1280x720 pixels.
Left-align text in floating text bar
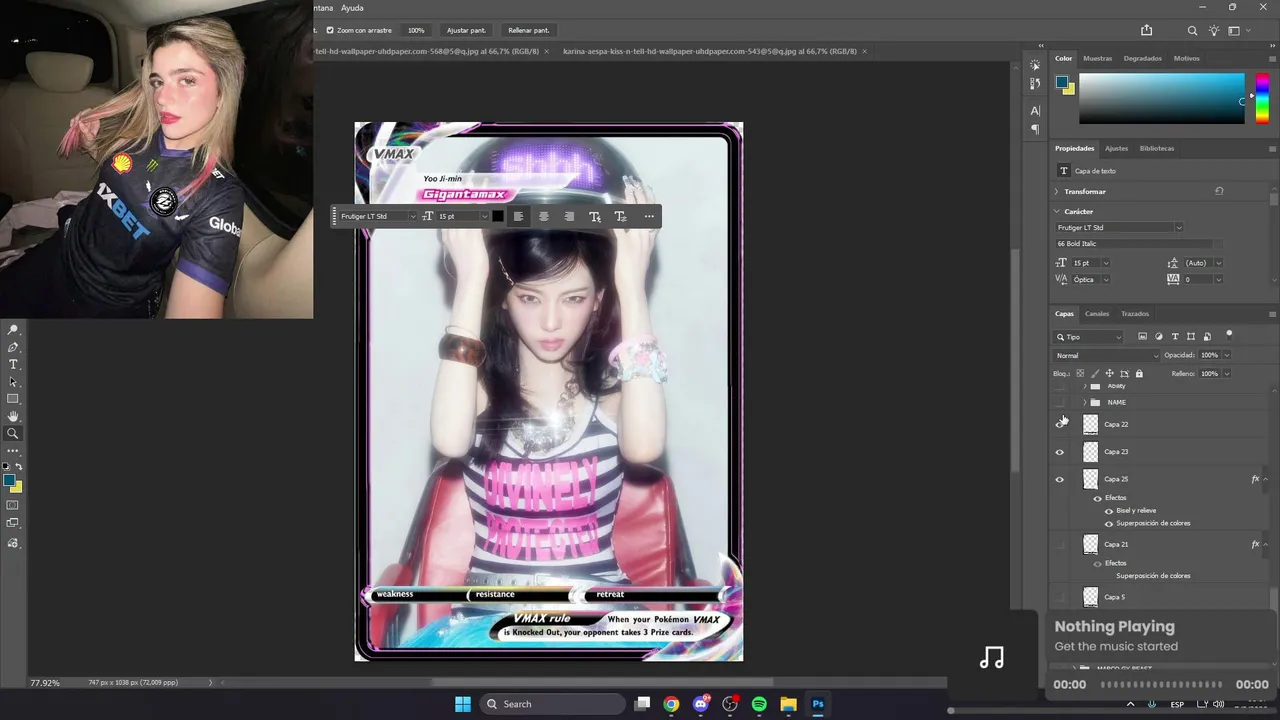click(x=518, y=216)
